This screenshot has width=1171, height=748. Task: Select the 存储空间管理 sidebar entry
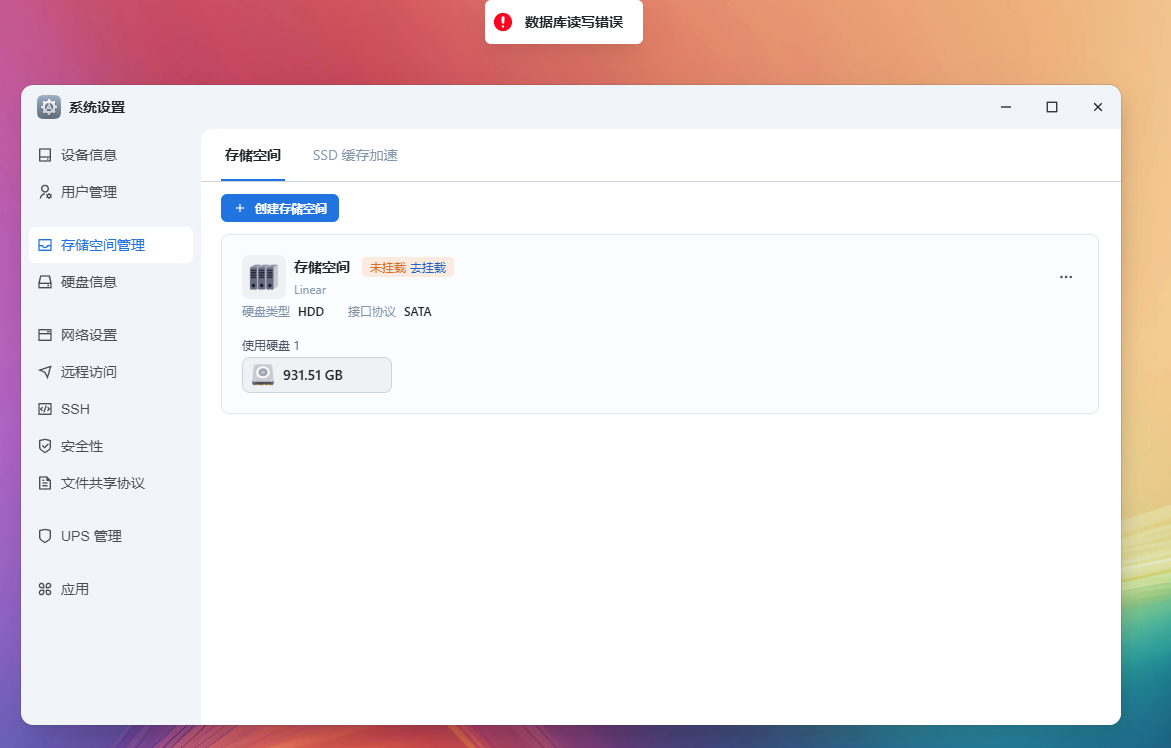pos(111,246)
